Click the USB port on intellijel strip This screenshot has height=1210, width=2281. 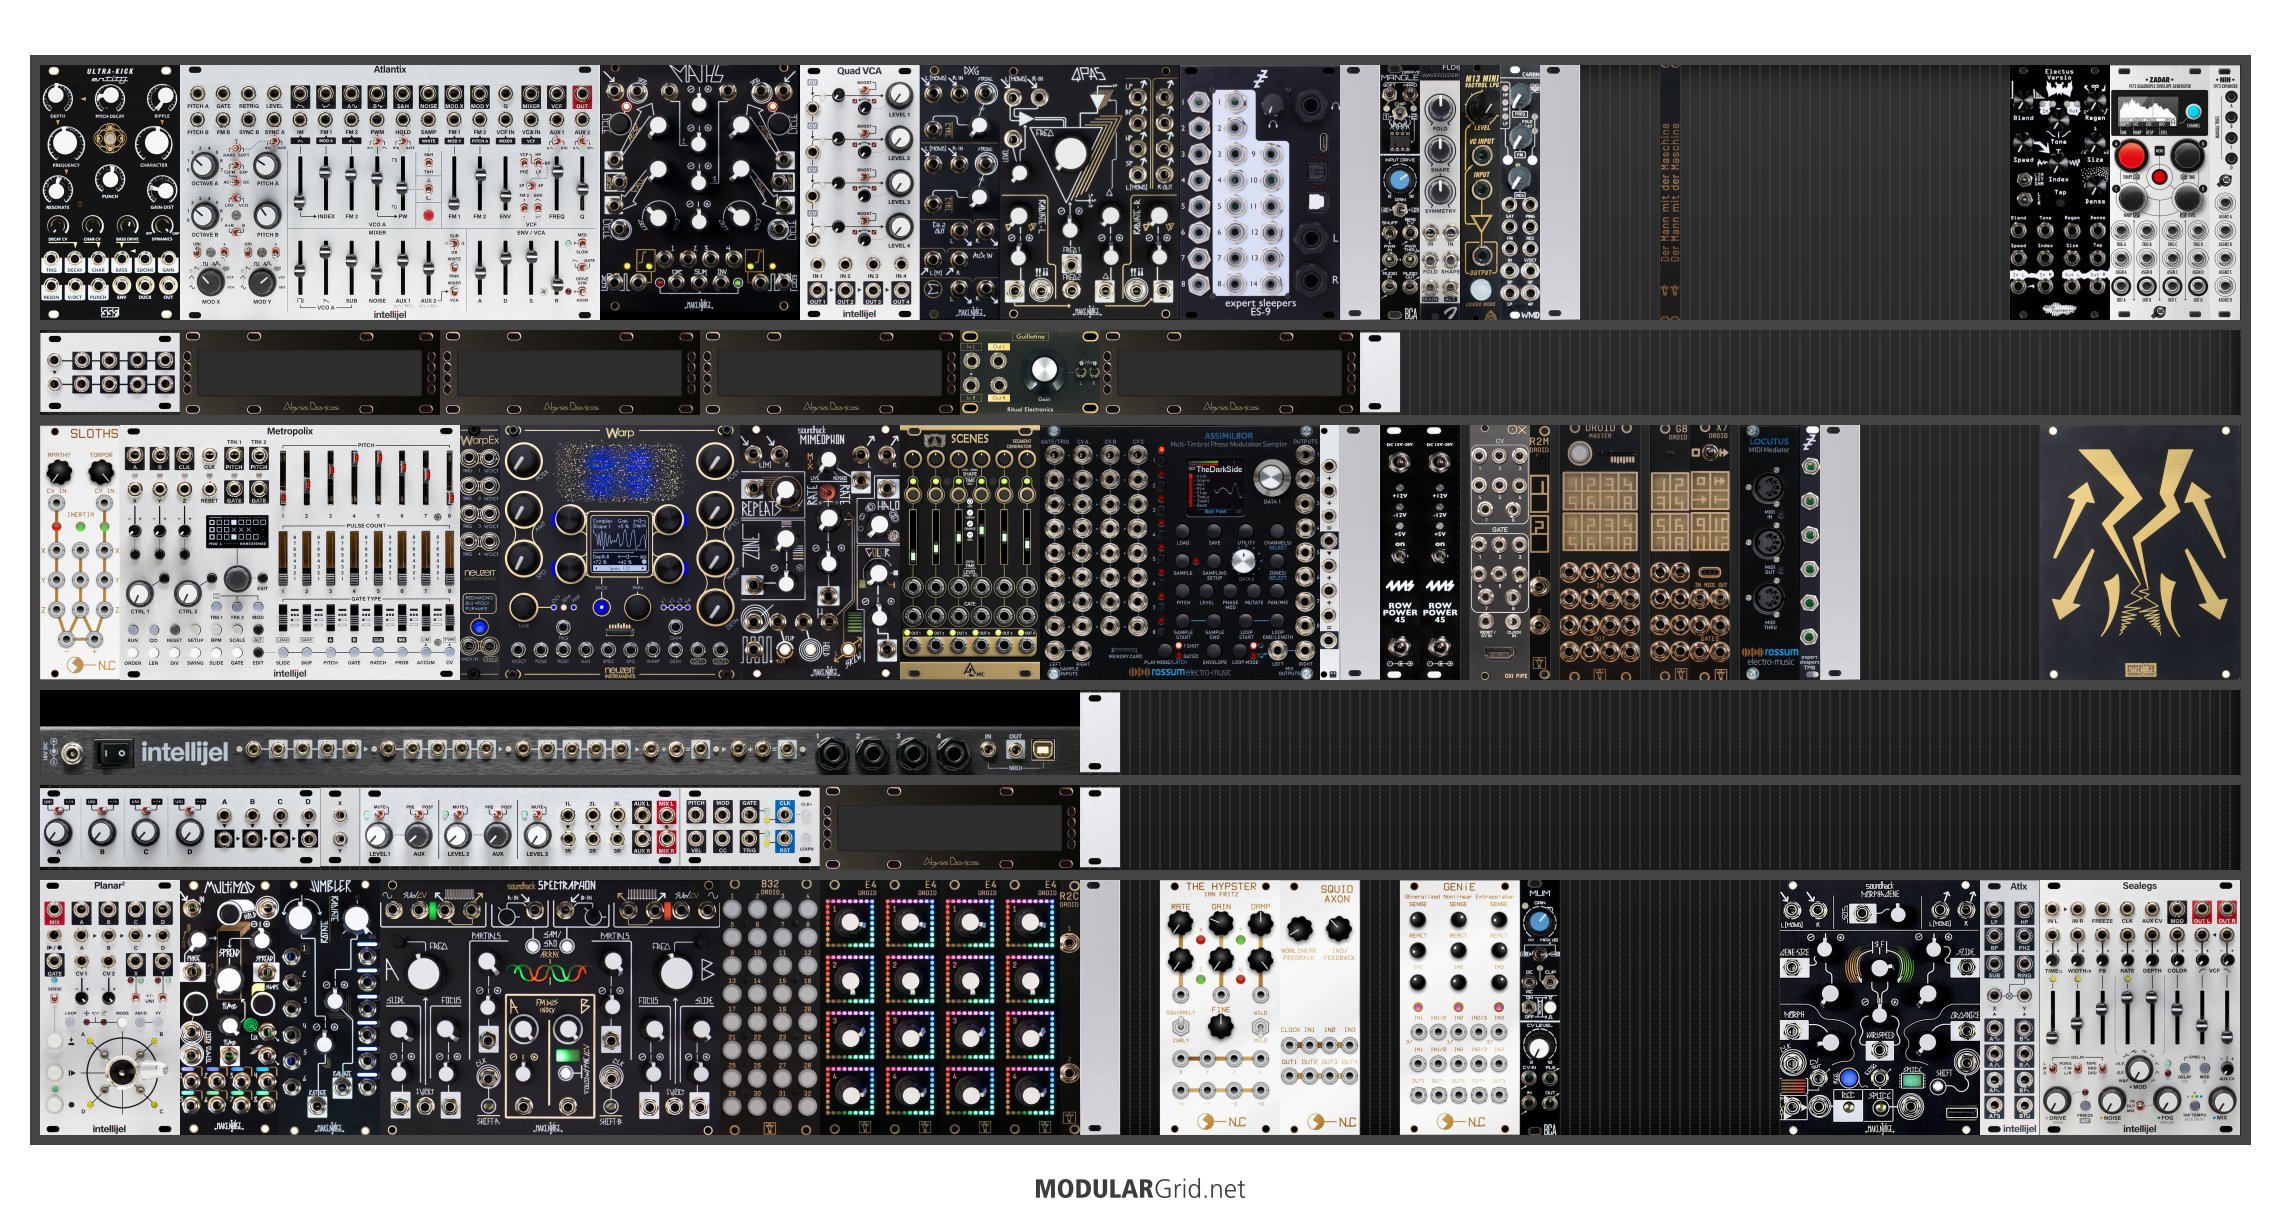(1043, 749)
